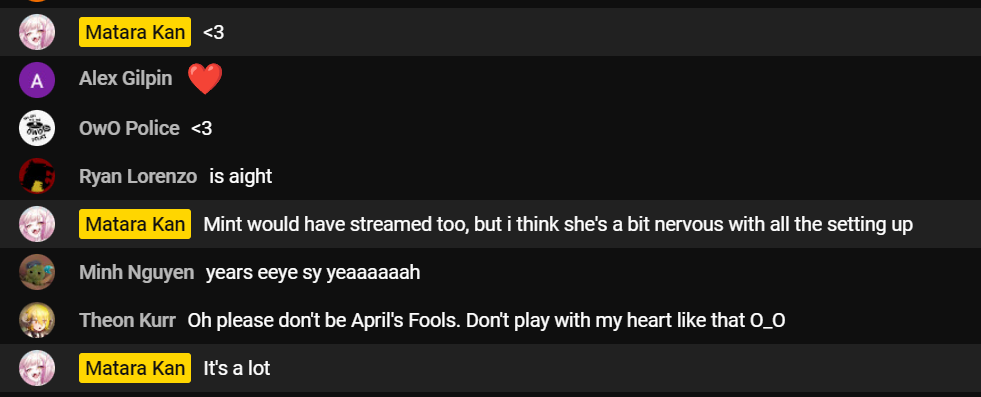Click Ryan Lorenzo's red and black avatar
The height and width of the screenshot is (397, 981).
pyautogui.click(x=37, y=176)
